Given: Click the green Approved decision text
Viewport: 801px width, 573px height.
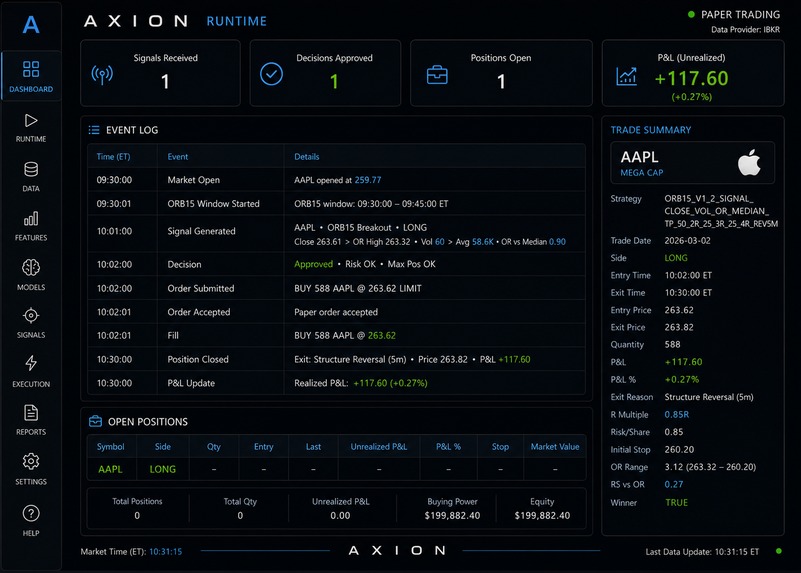Looking at the screenshot, I should click(313, 264).
